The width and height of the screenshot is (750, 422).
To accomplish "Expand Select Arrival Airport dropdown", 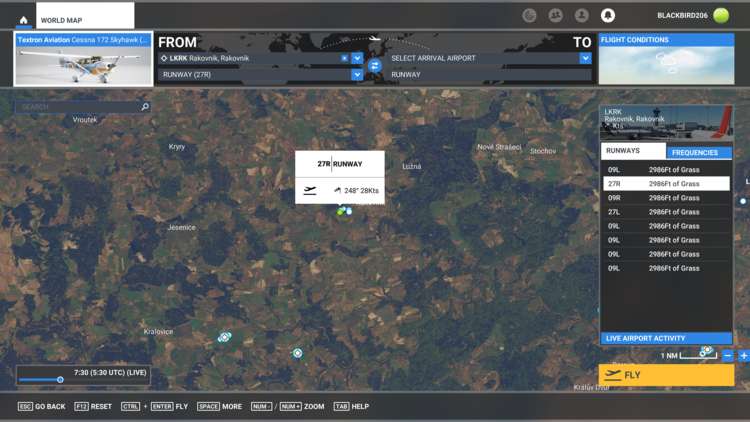I will click(585, 59).
